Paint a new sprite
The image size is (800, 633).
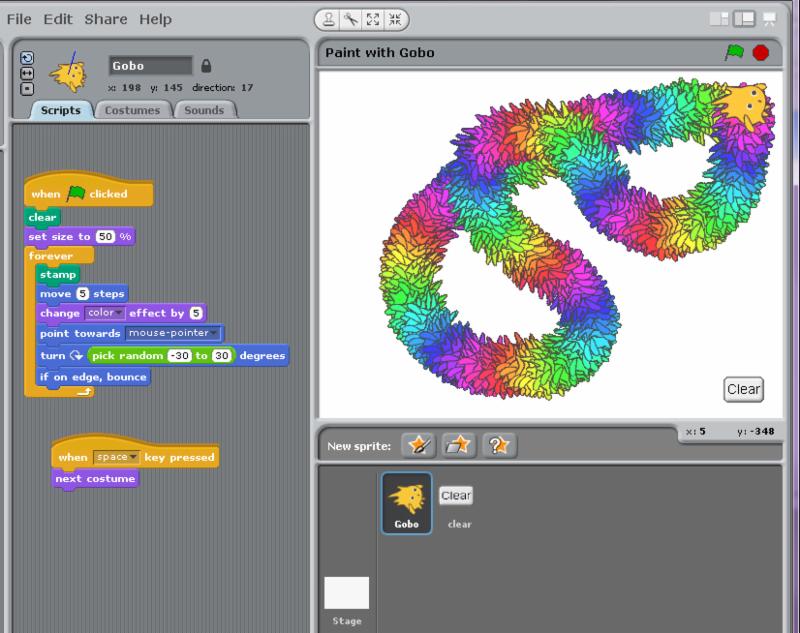click(x=418, y=445)
